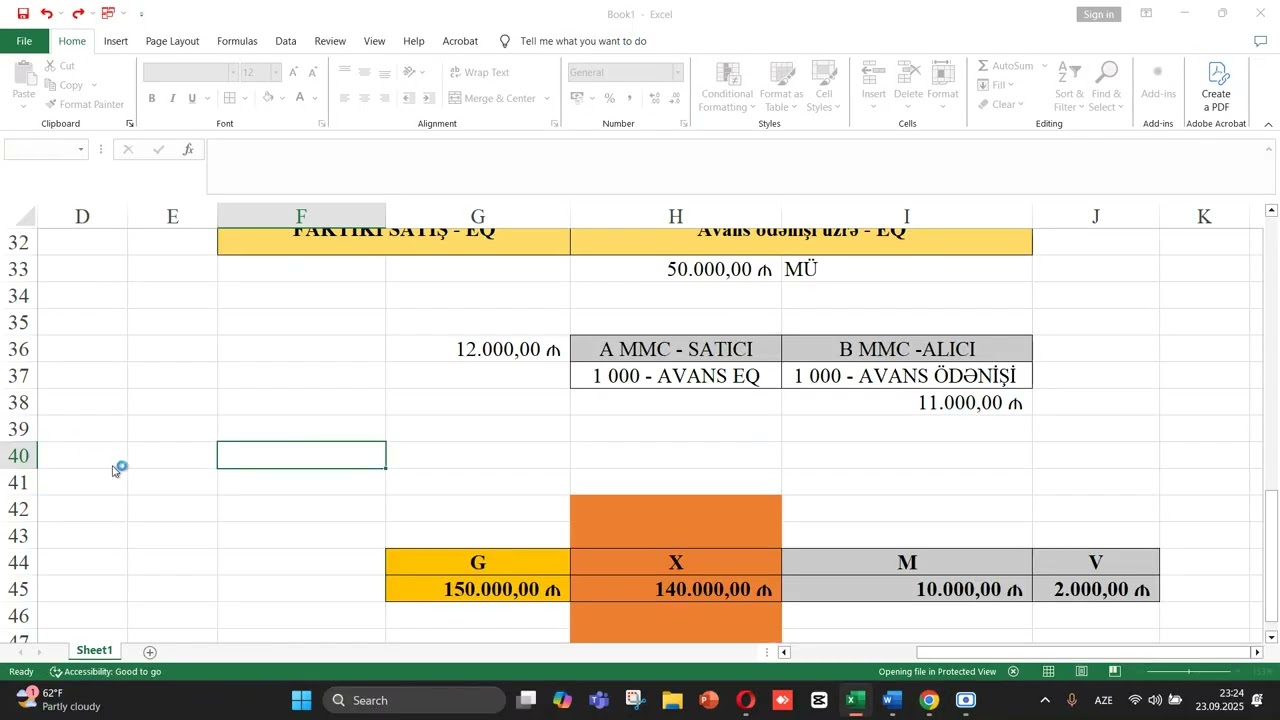Select cell with 140.000,00 under X
1280x720 pixels.
pos(676,589)
